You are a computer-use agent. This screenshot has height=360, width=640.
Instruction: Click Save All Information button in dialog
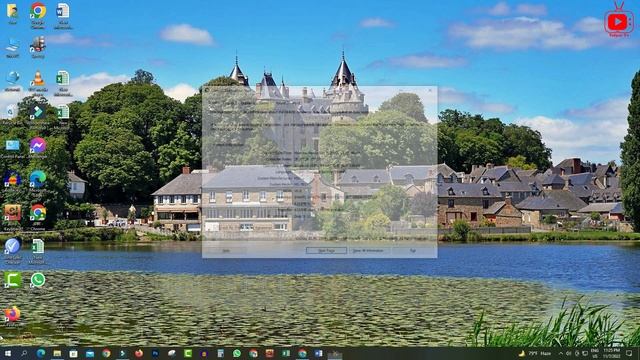[368, 251]
